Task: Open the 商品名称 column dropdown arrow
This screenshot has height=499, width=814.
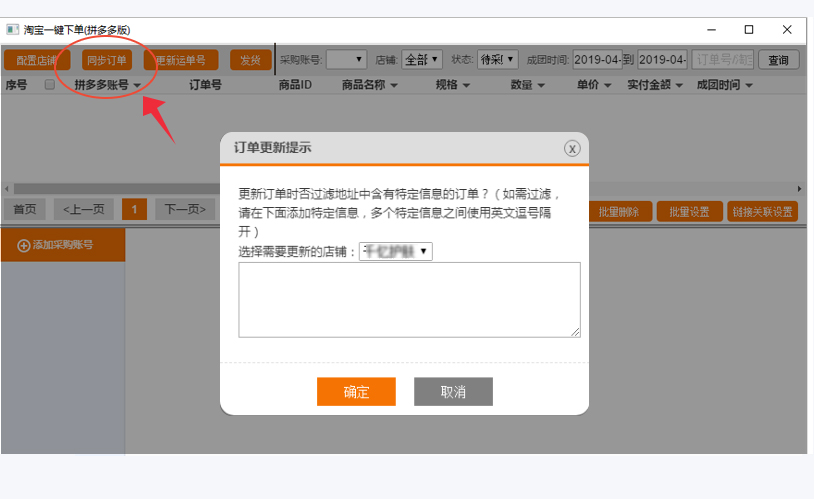Action: point(394,85)
